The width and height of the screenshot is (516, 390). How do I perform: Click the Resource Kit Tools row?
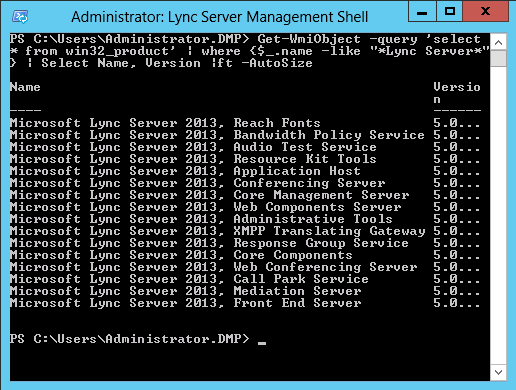pos(245,159)
